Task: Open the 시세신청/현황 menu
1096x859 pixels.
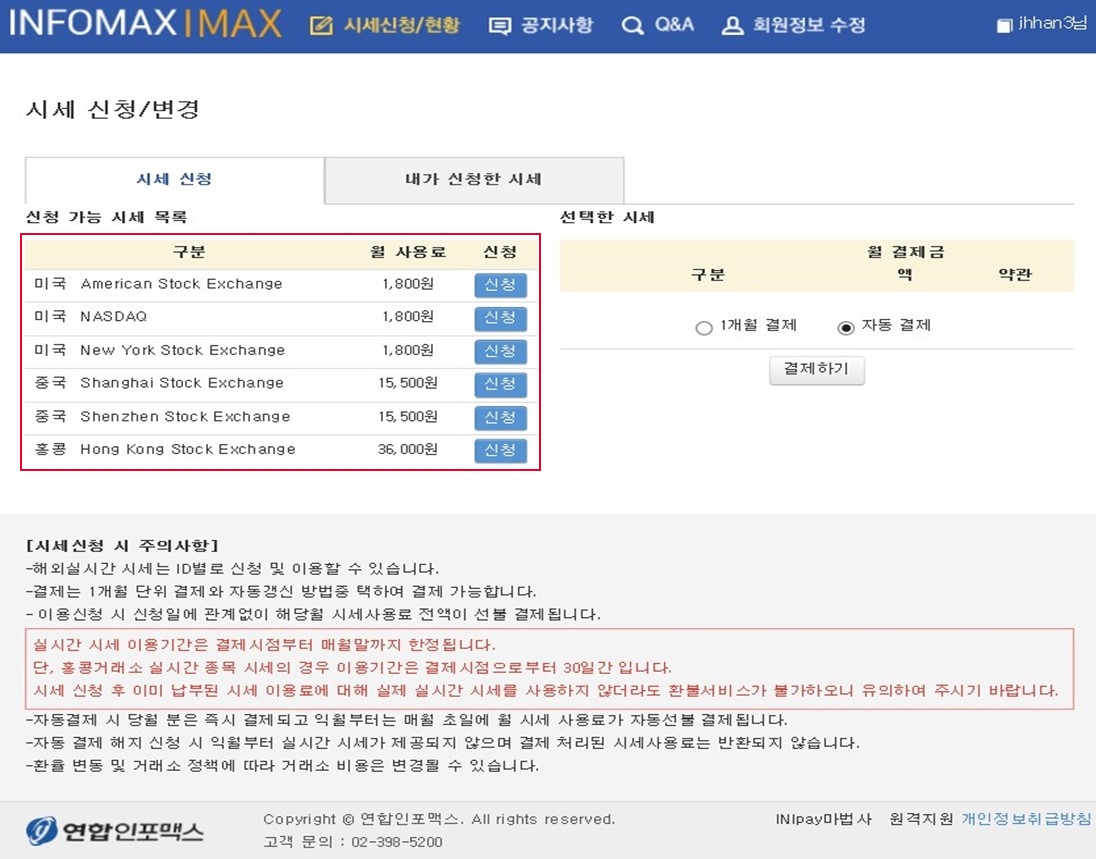Action: click(x=401, y=26)
